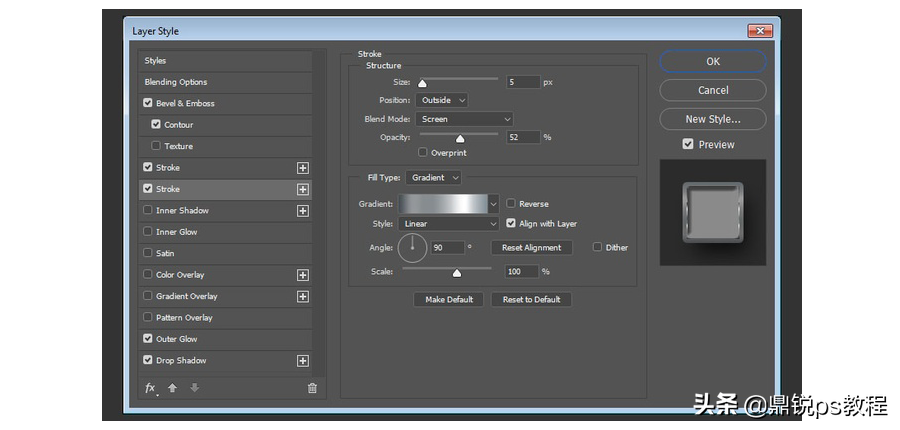This screenshot has width=900, height=430.
Task: Select the Styles panel entry
Action: pyautogui.click(x=226, y=61)
